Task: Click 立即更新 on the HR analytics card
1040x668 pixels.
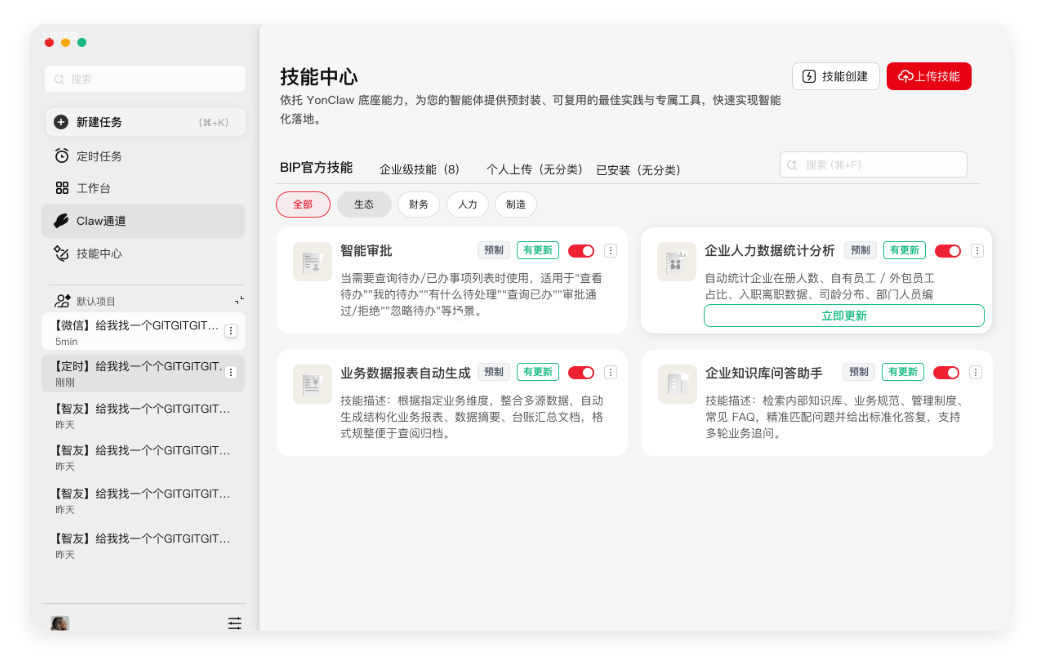Action: click(x=844, y=316)
